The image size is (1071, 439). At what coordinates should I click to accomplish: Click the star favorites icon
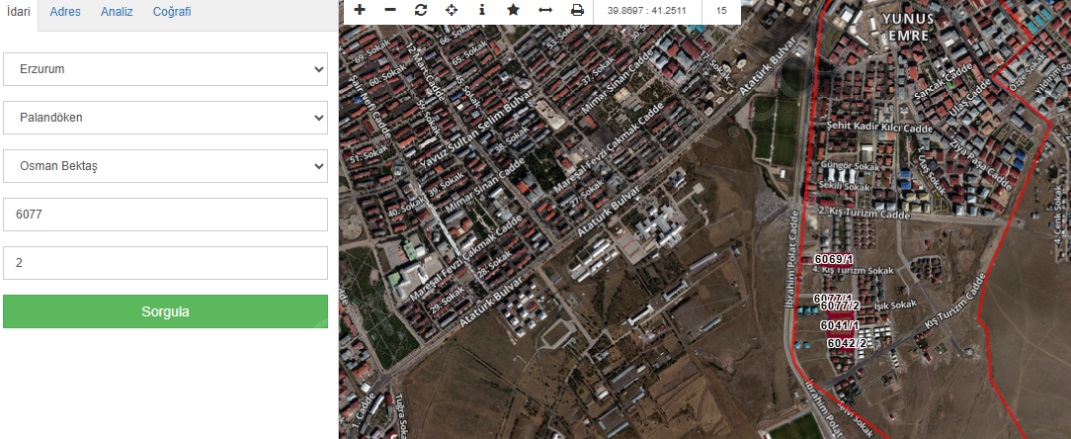point(513,10)
